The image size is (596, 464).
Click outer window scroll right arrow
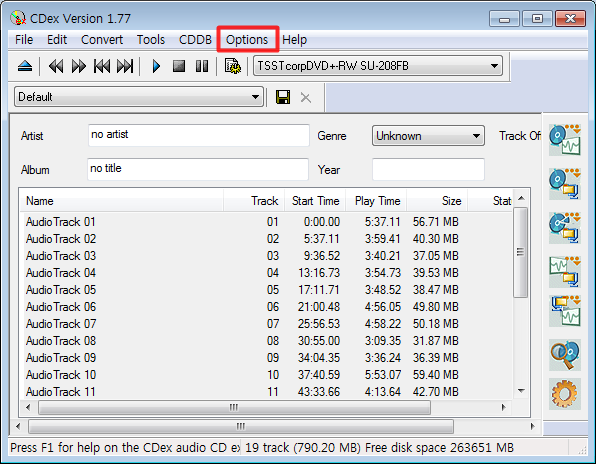coord(533,426)
